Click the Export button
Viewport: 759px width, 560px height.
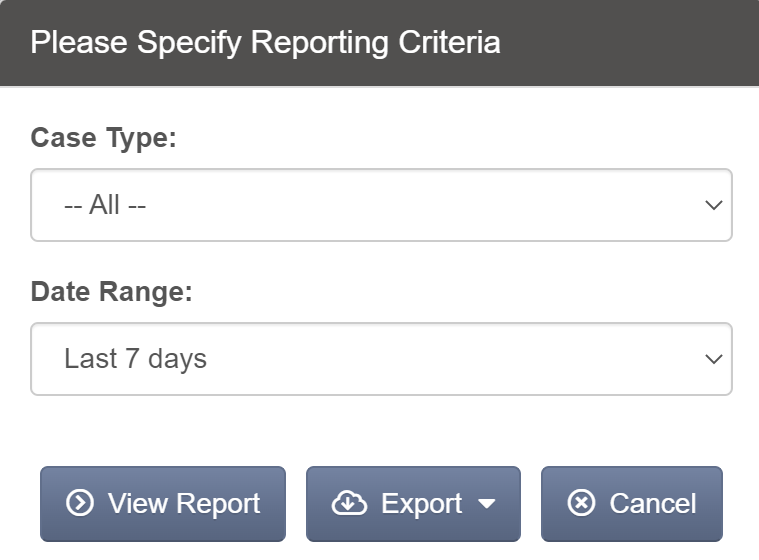coord(413,504)
